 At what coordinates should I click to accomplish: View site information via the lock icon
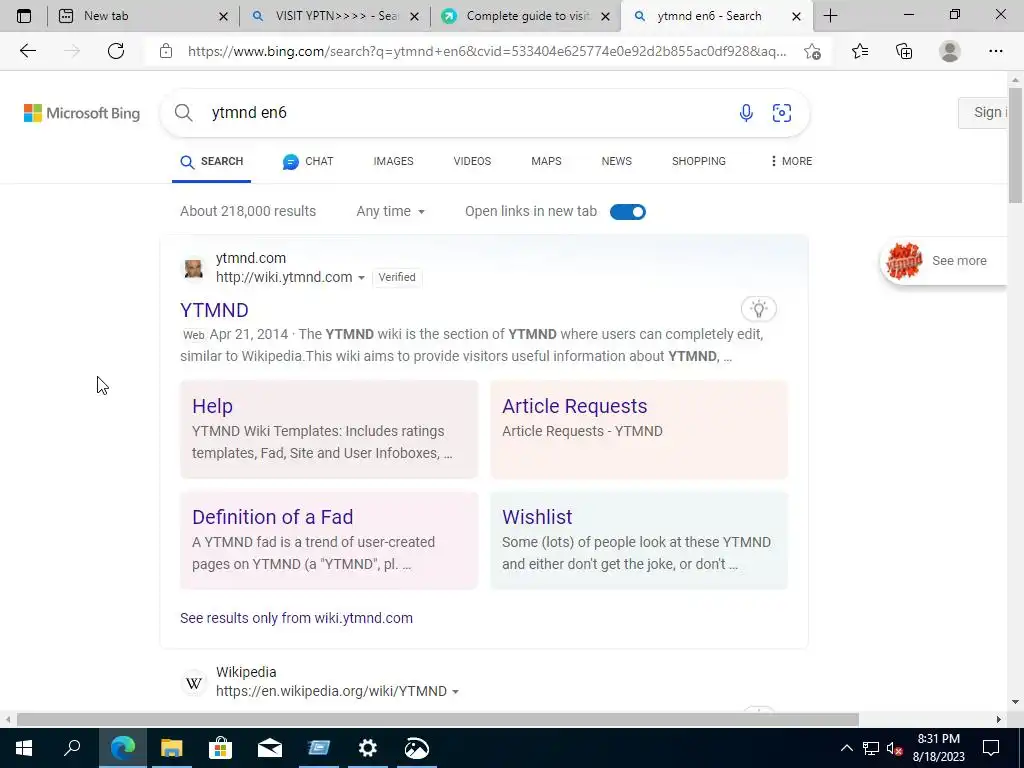[166, 51]
